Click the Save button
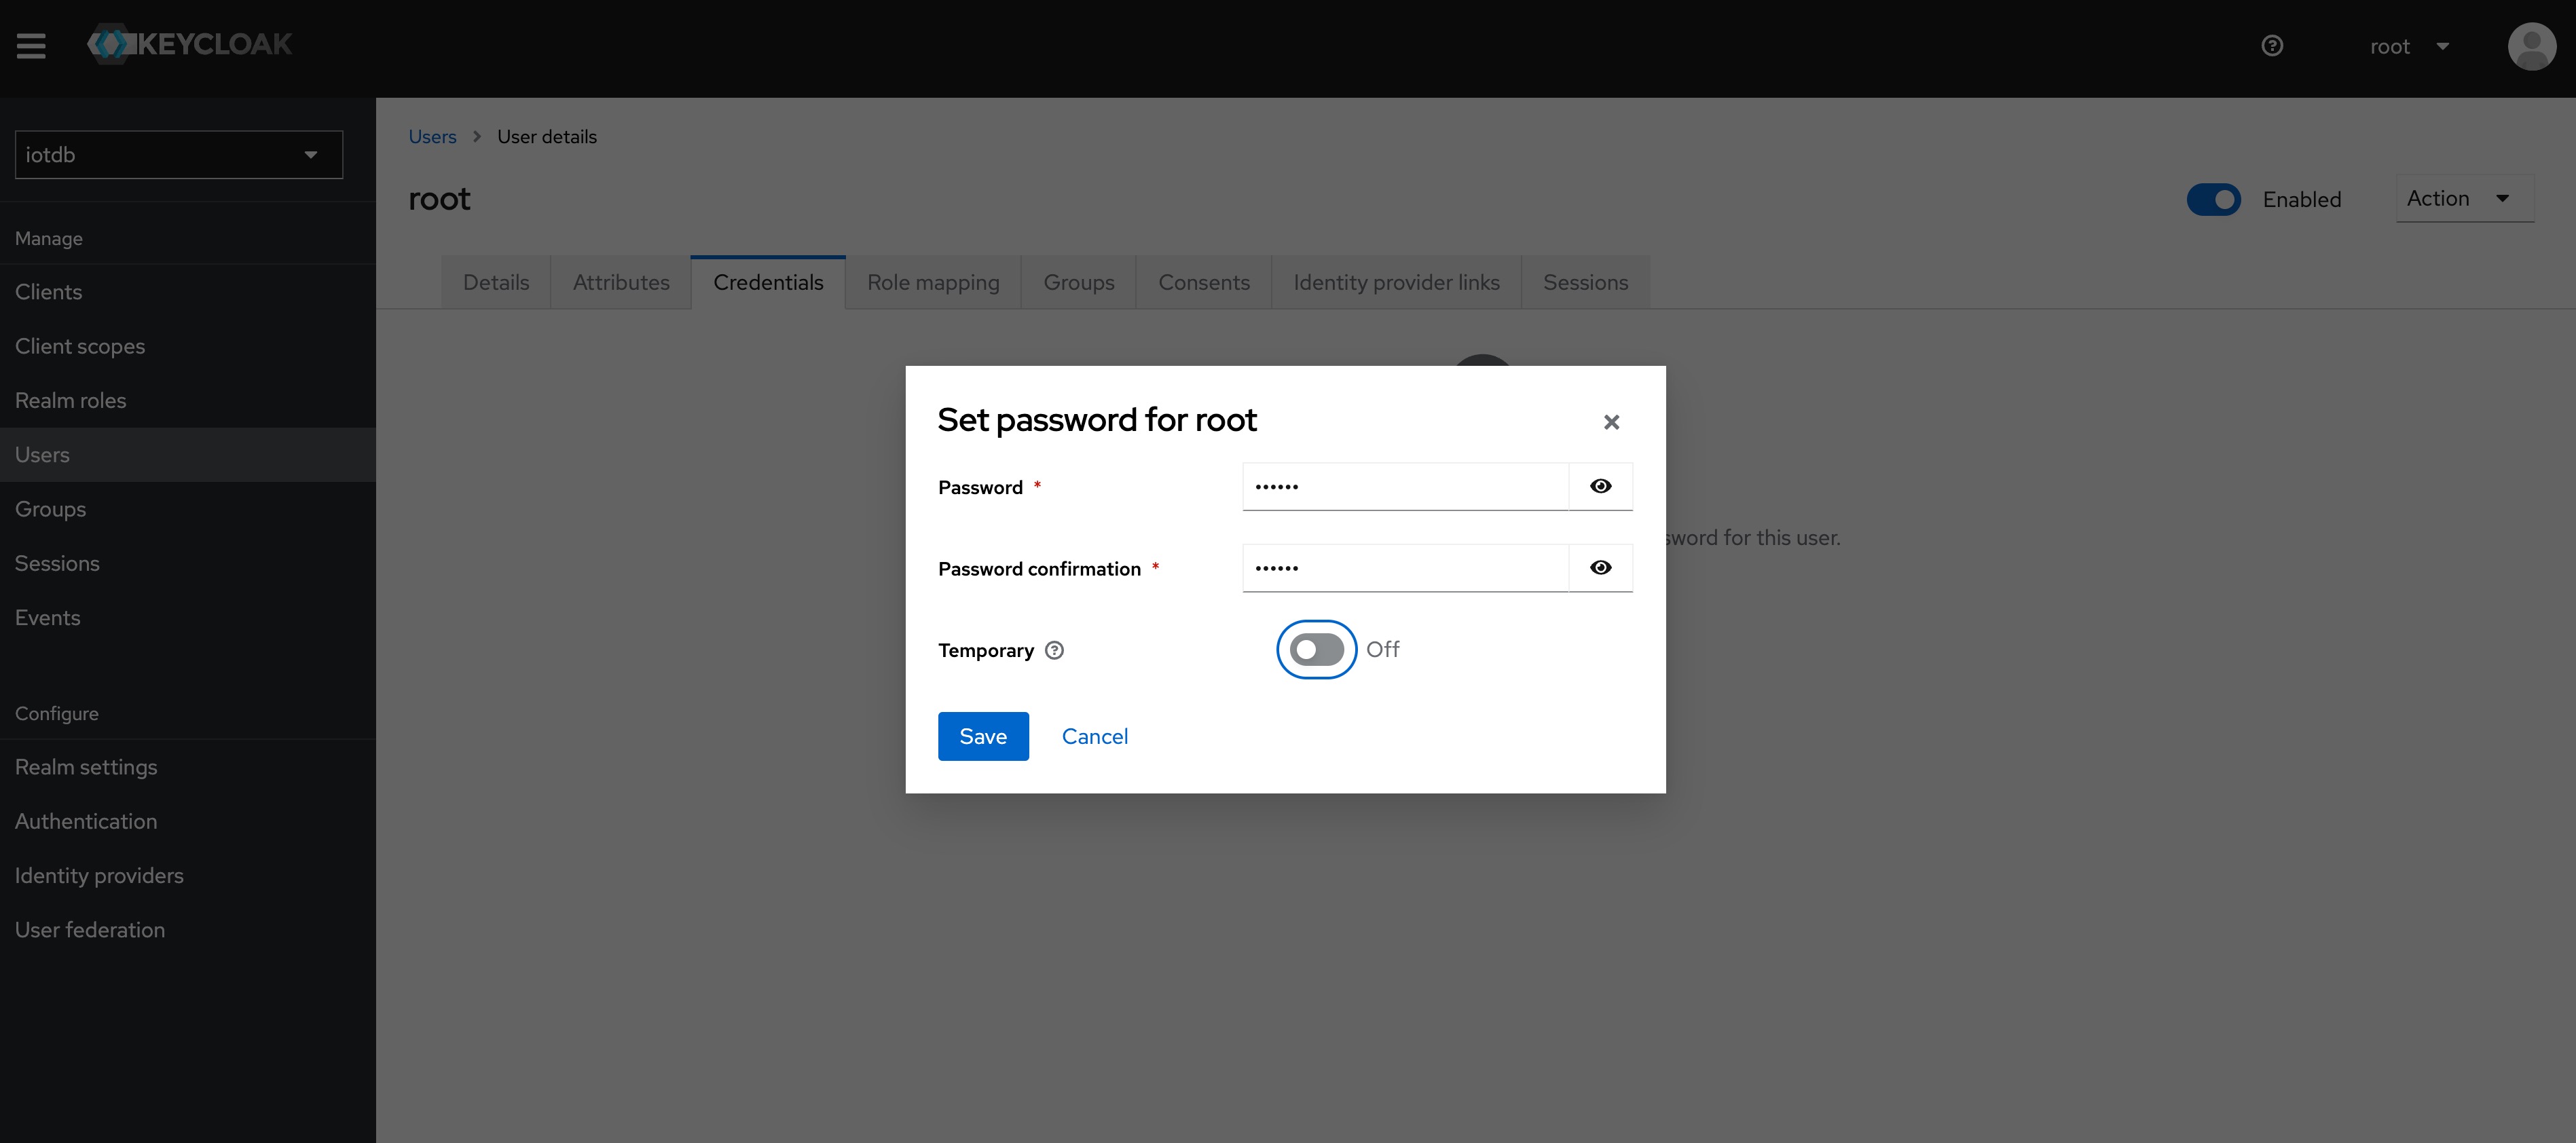The width and height of the screenshot is (2576, 1143). (982, 734)
